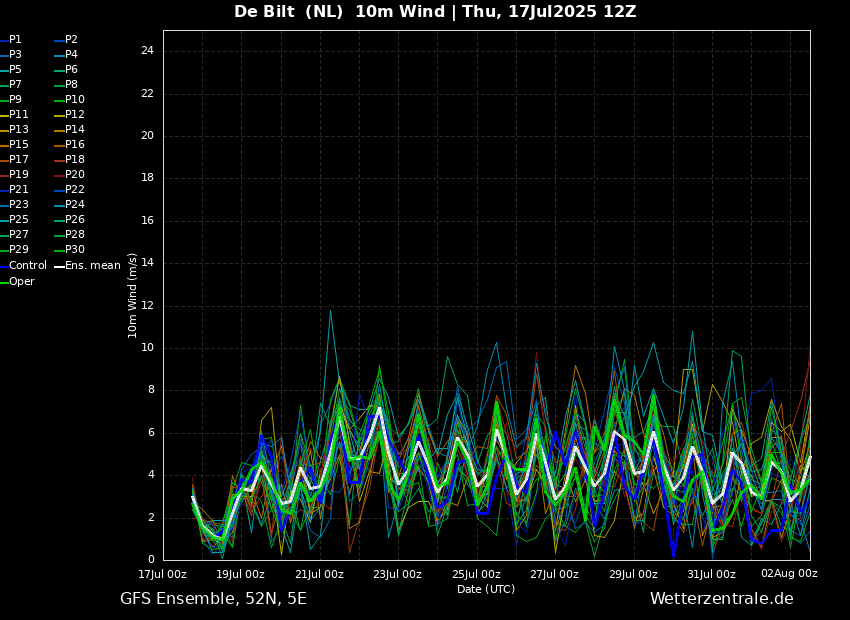Select P25 member in the legend
Viewport: 850px width, 620px height.
click(19, 220)
